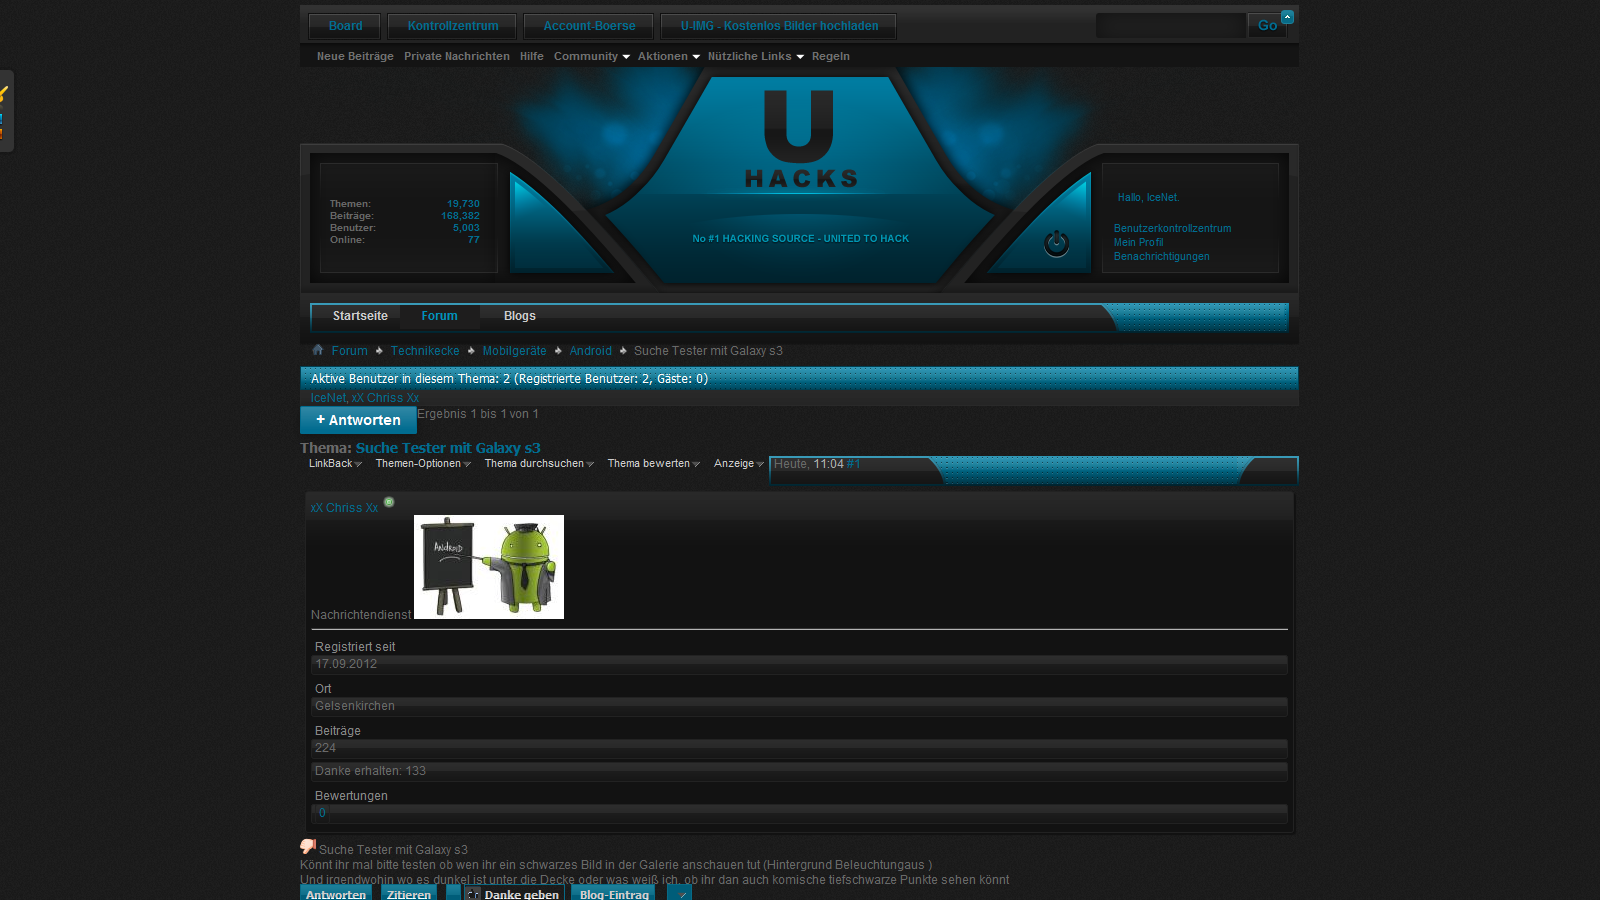Open the Benutzerkontrollzentrum link
Viewport: 1600px width, 900px height.
tap(1172, 229)
